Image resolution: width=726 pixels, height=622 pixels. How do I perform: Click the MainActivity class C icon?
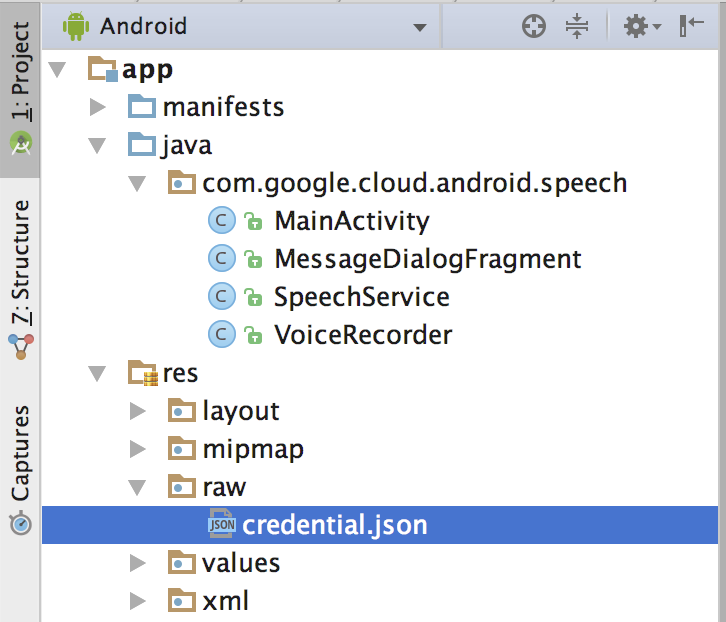click(x=222, y=220)
